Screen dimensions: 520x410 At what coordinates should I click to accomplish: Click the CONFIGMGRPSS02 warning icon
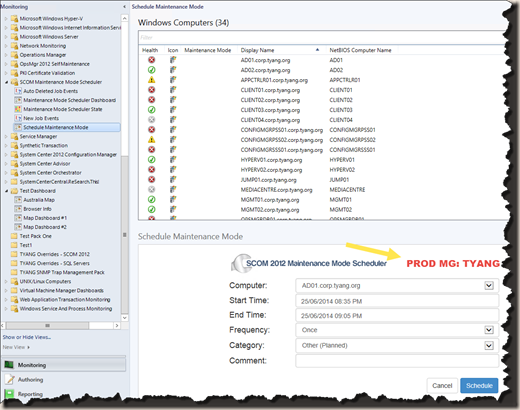point(152,140)
